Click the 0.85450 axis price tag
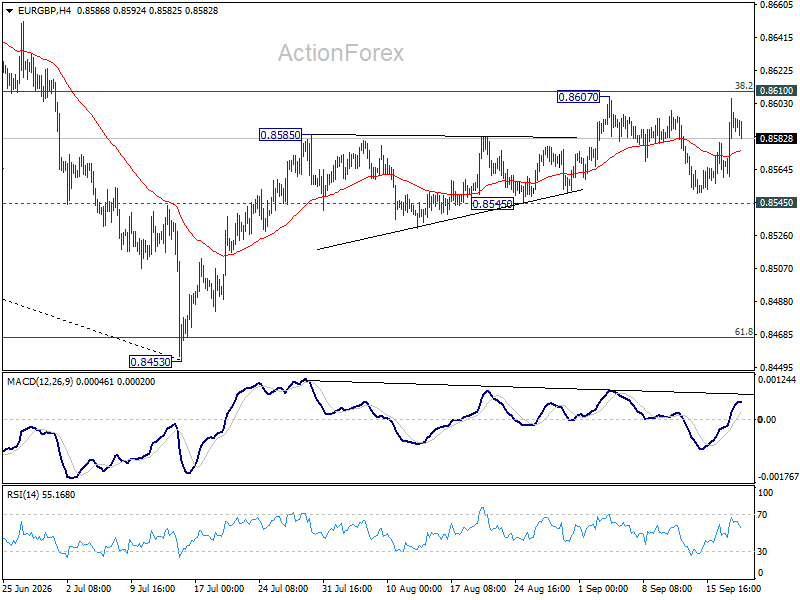Screen dimensions: 800x600 tap(776, 203)
